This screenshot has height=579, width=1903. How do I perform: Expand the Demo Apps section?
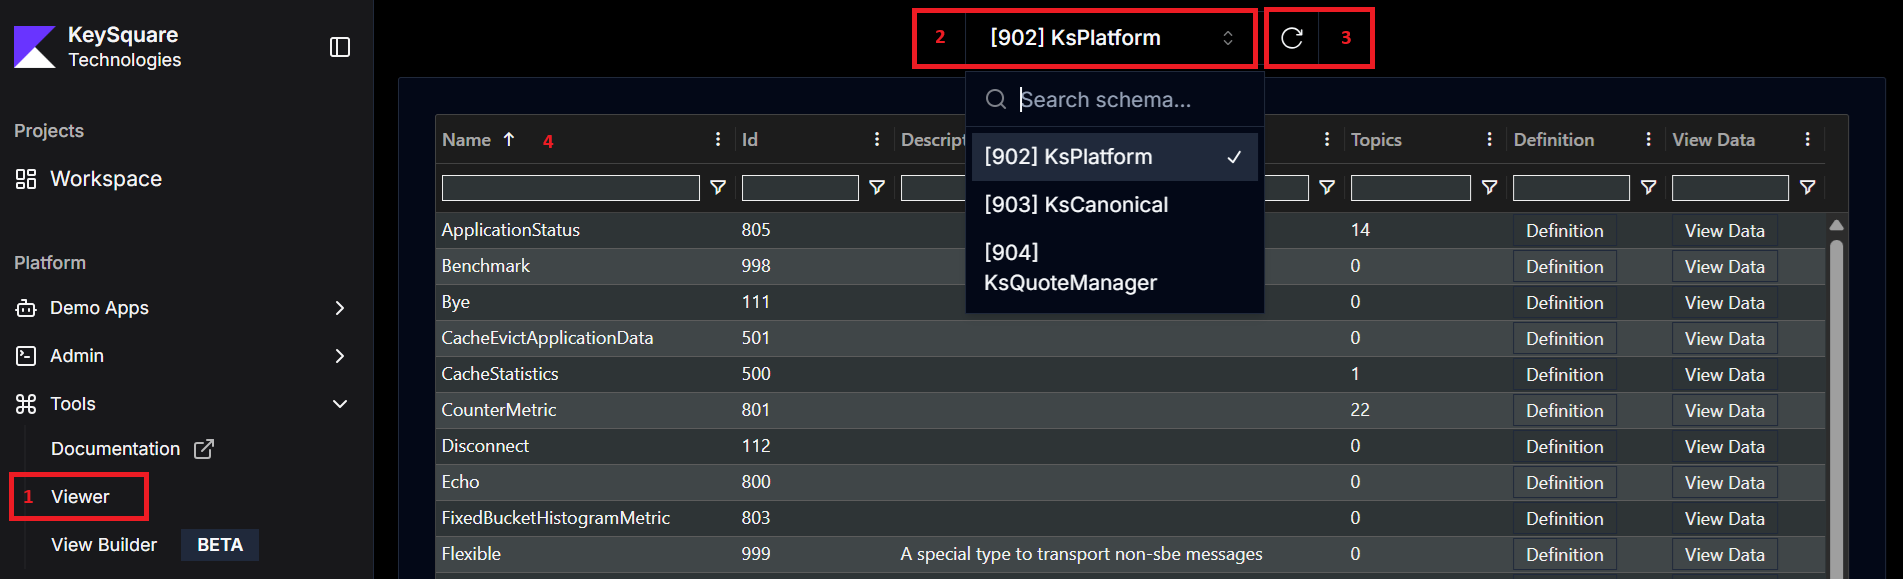(339, 308)
